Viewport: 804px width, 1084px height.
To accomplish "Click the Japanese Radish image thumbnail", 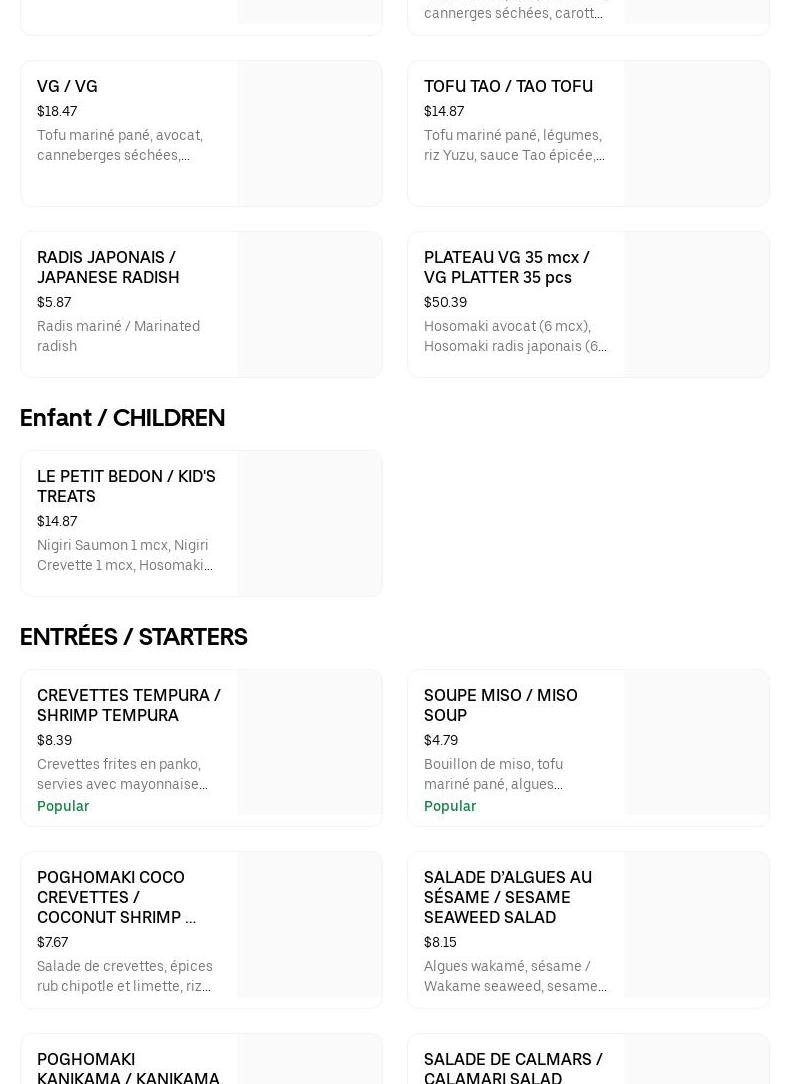I will click(309, 305).
